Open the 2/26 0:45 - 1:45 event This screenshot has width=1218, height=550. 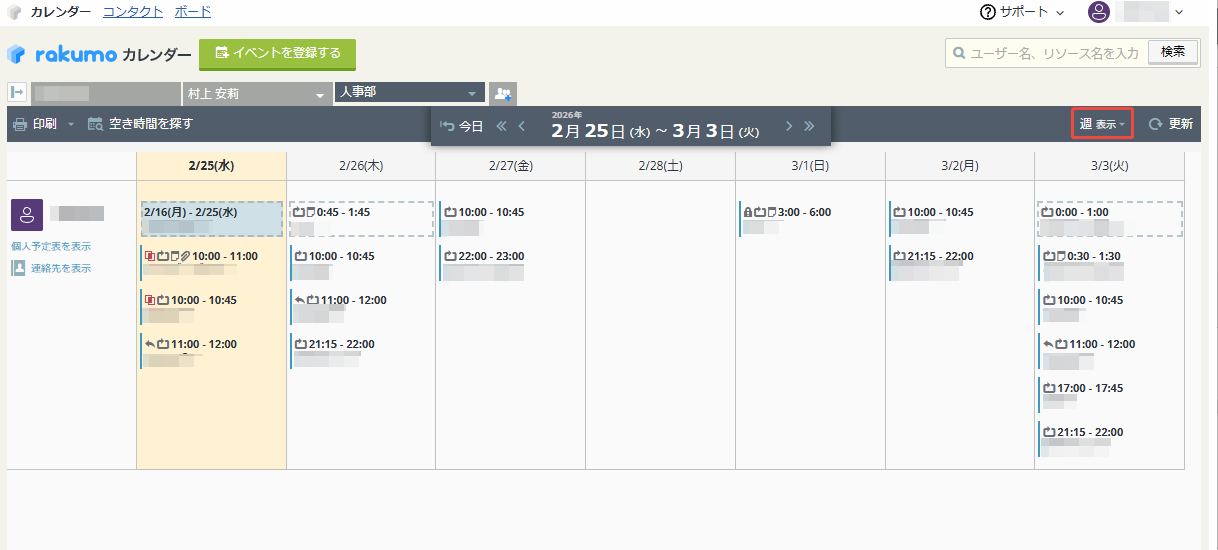[x=362, y=219]
